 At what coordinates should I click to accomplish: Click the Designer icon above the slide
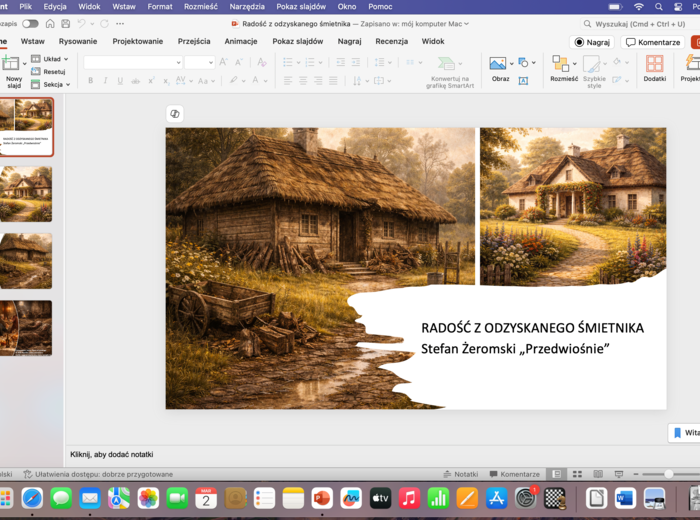(x=175, y=114)
